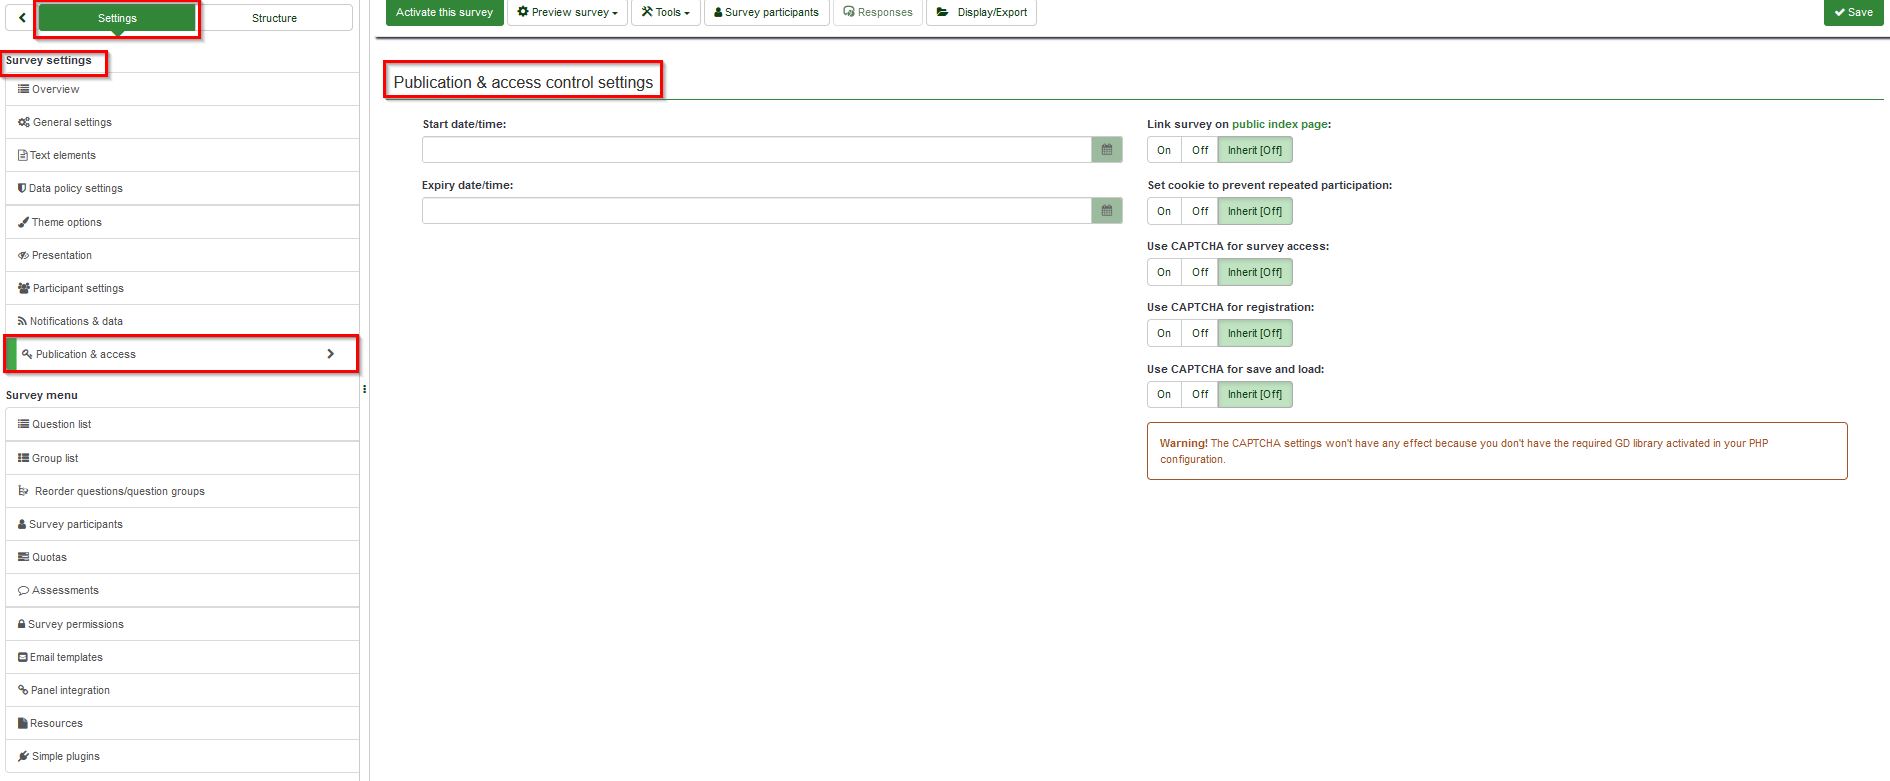Image resolution: width=1890 pixels, height=781 pixels.
Task: Click the Participant settings users icon
Action: (x=24, y=288)
